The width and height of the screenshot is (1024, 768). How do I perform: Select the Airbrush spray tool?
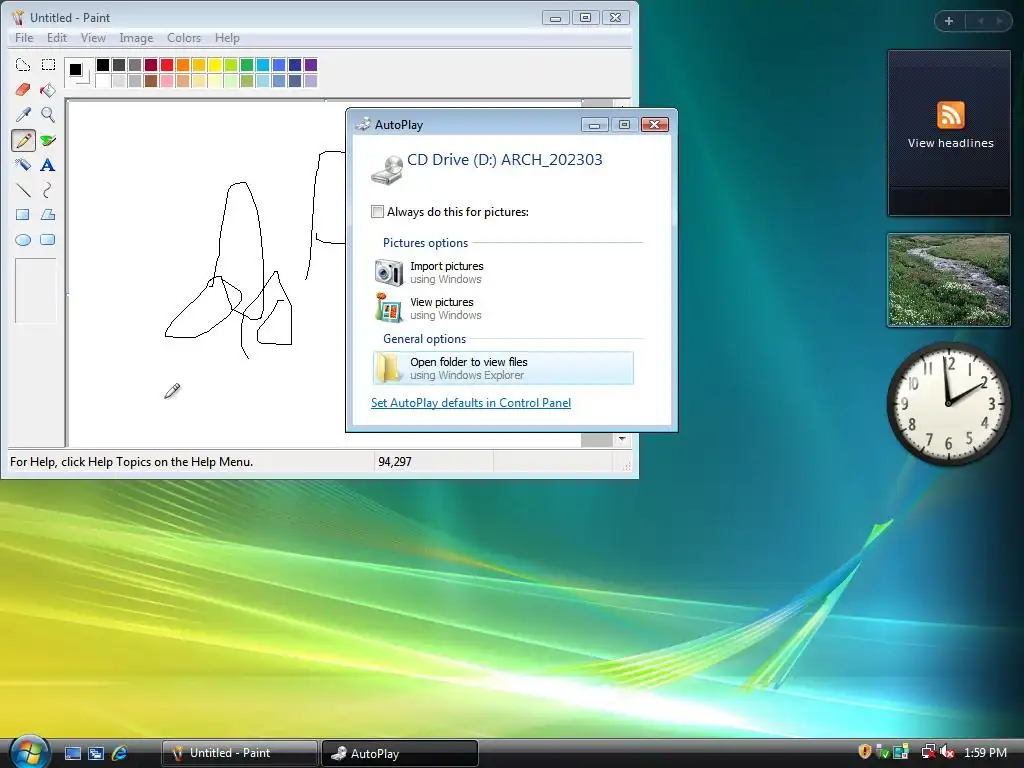(23, 165)
